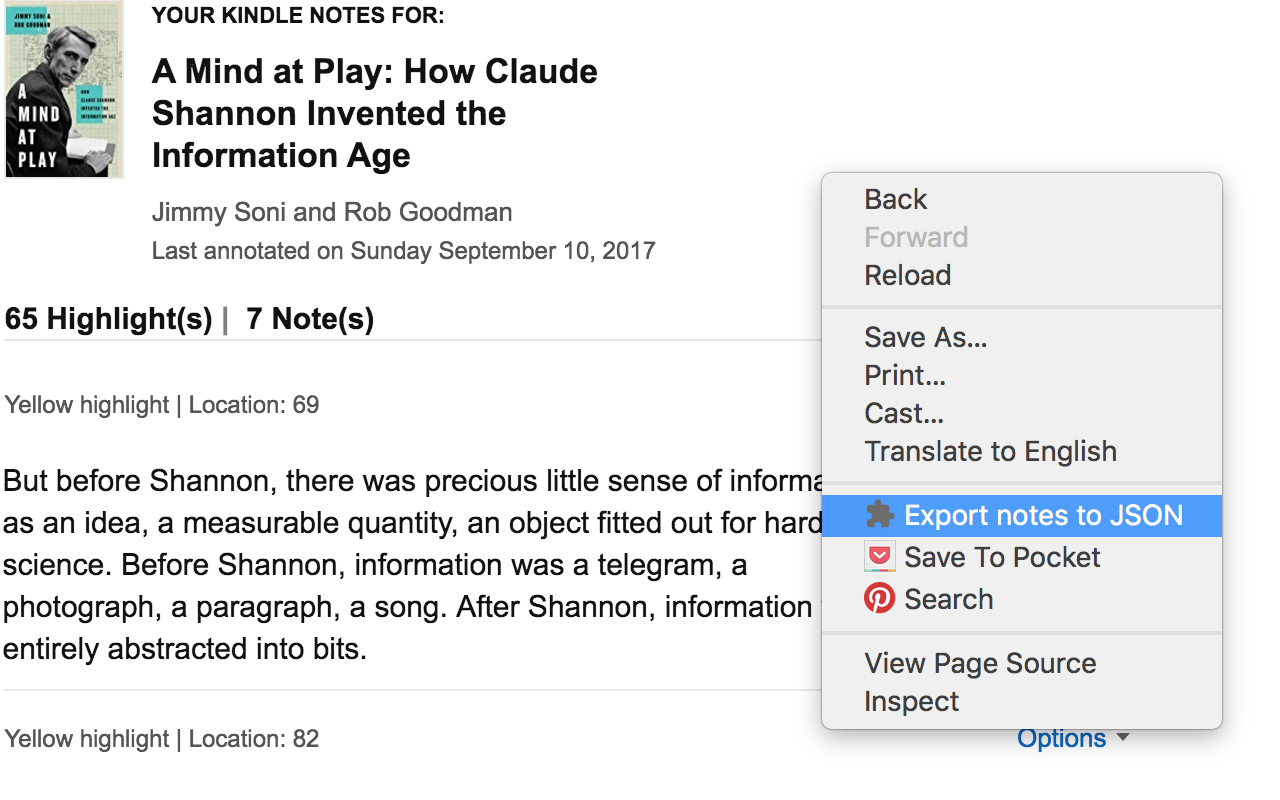This screenshot has width=1280, height=800.
Task: Choose Reload from the context menu
Action: click(908, 275)
